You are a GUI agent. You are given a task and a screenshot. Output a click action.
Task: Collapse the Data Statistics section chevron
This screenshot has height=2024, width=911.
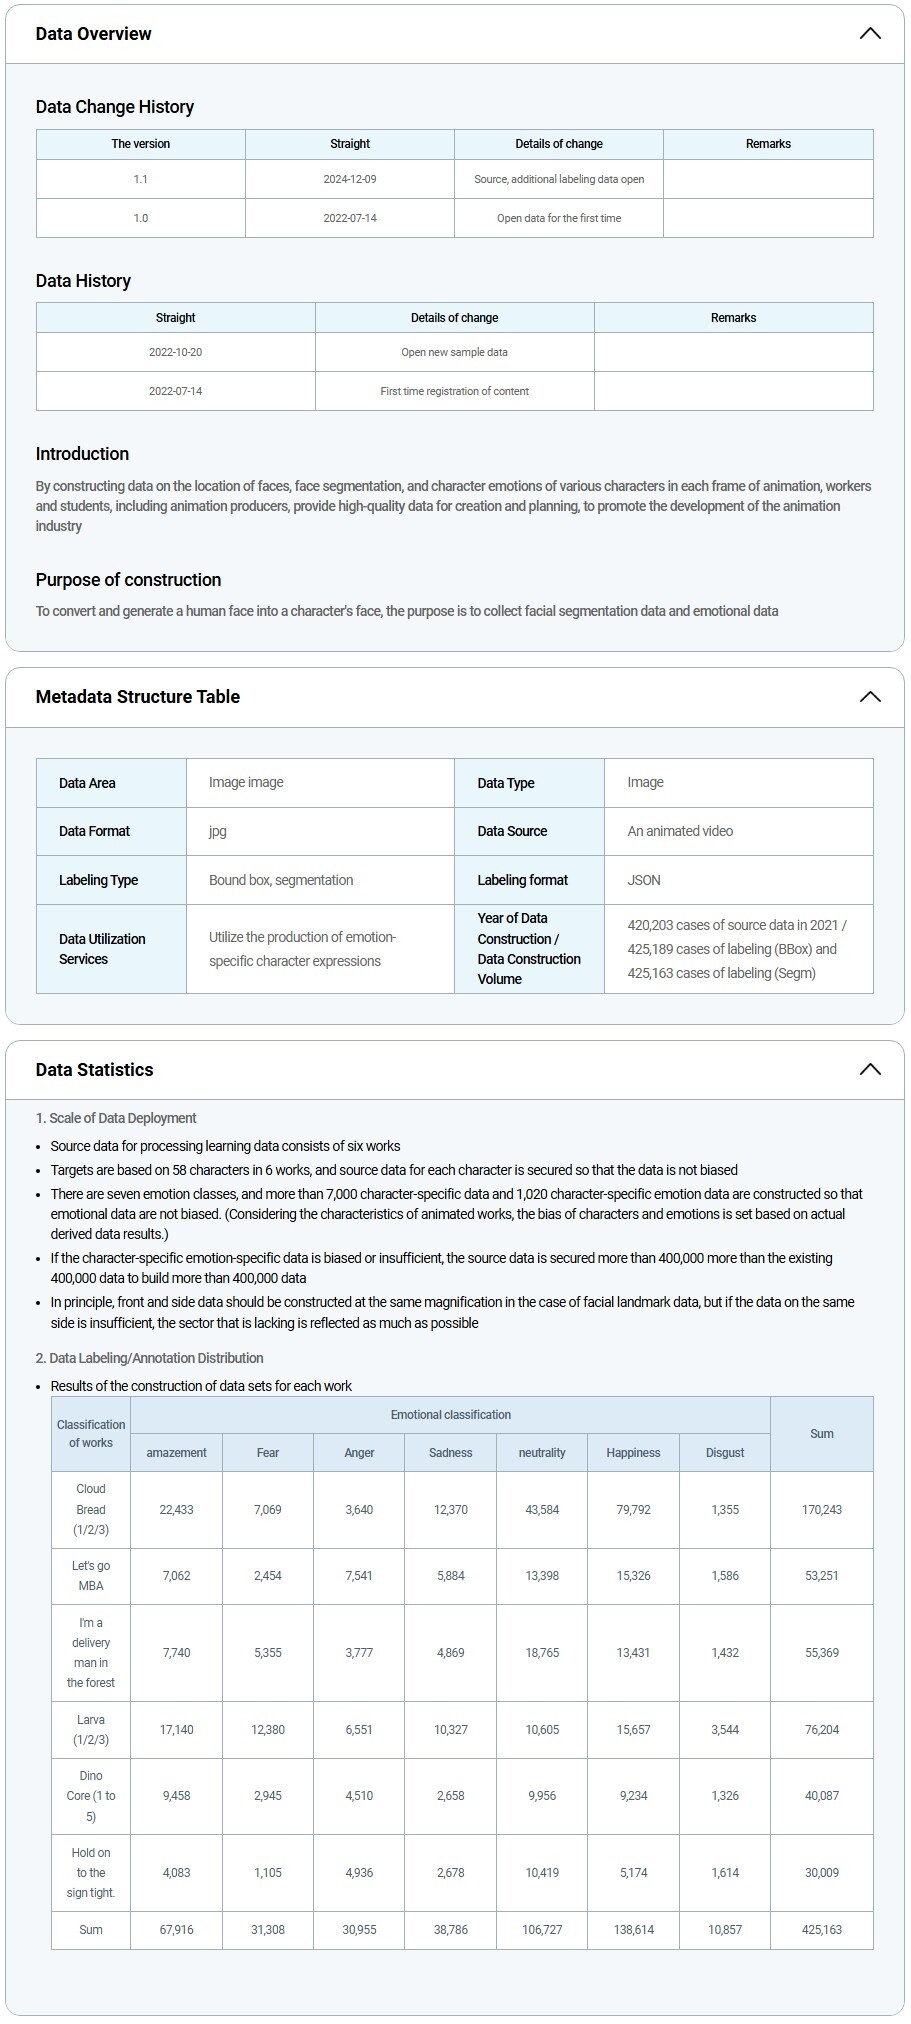[x=870, y=1070]
